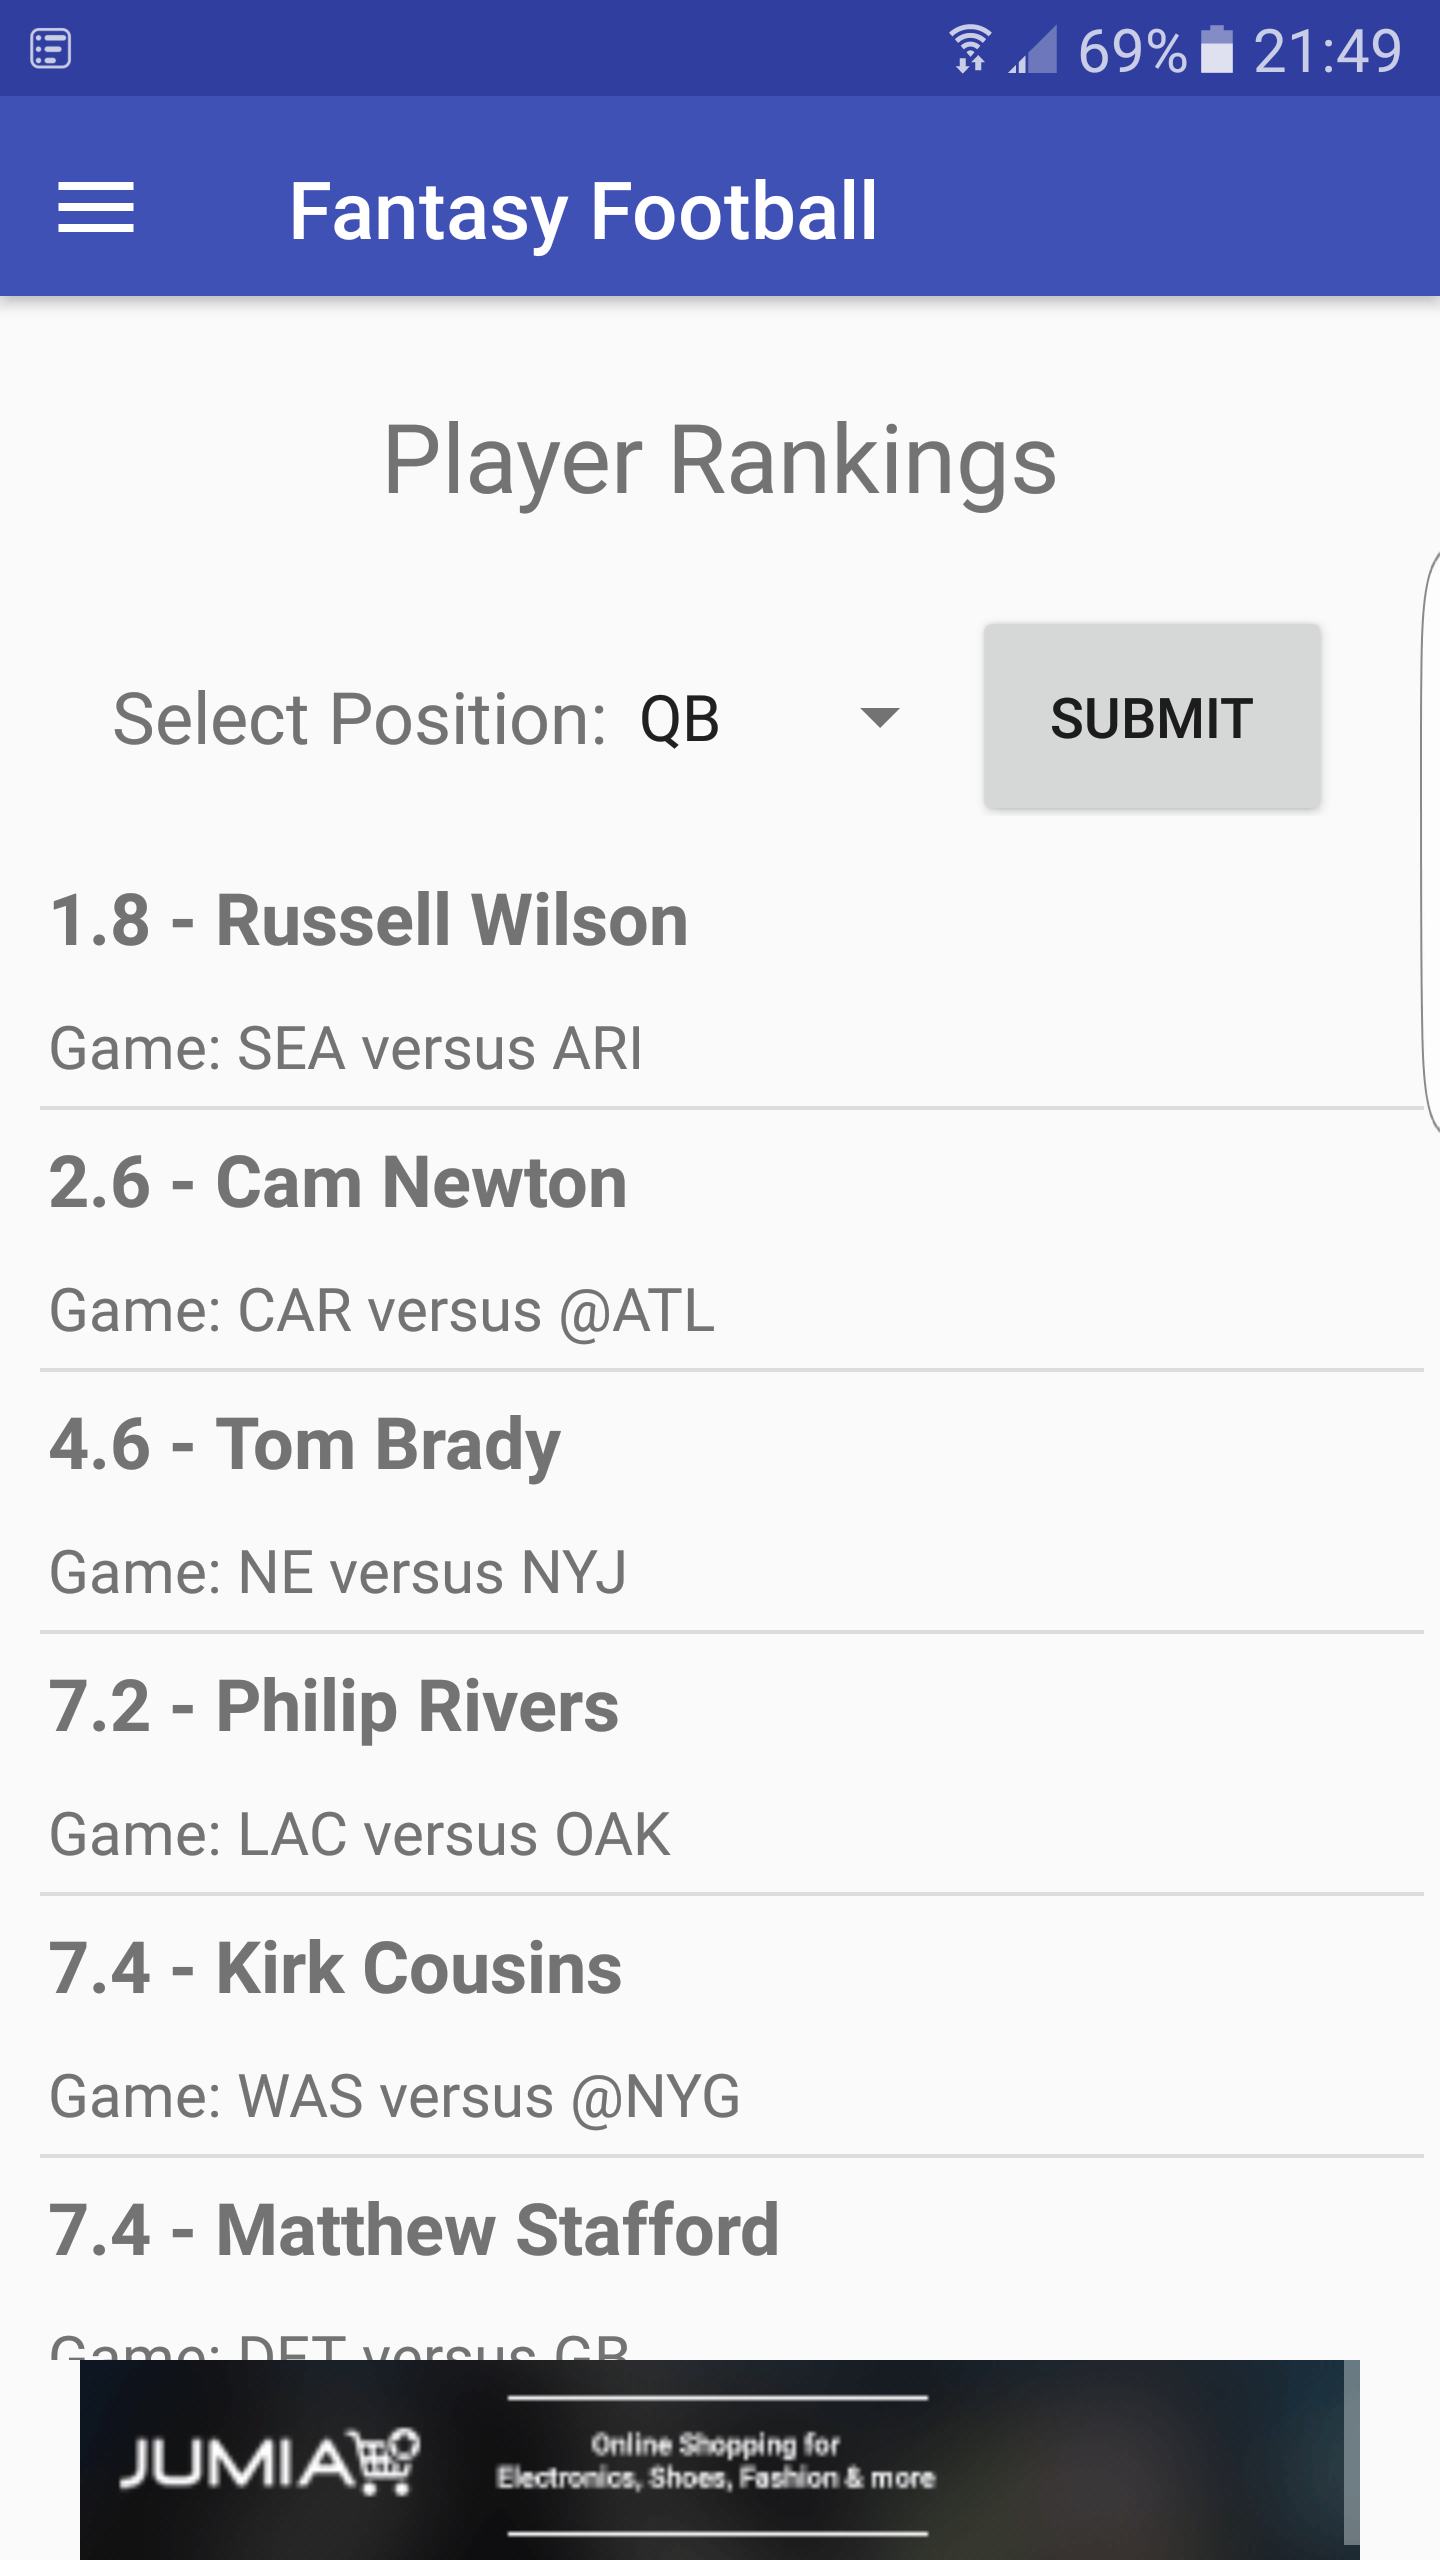Tap the Tom Brady ranking row
The width and height of the screenshot is (1440, 2560).
click(732, 1502)
